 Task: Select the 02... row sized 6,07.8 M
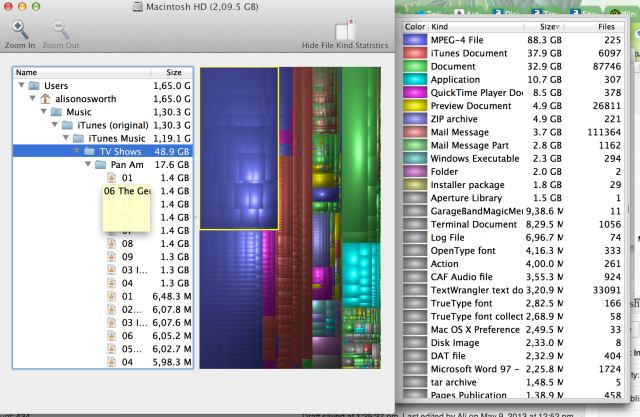point(103,309)
